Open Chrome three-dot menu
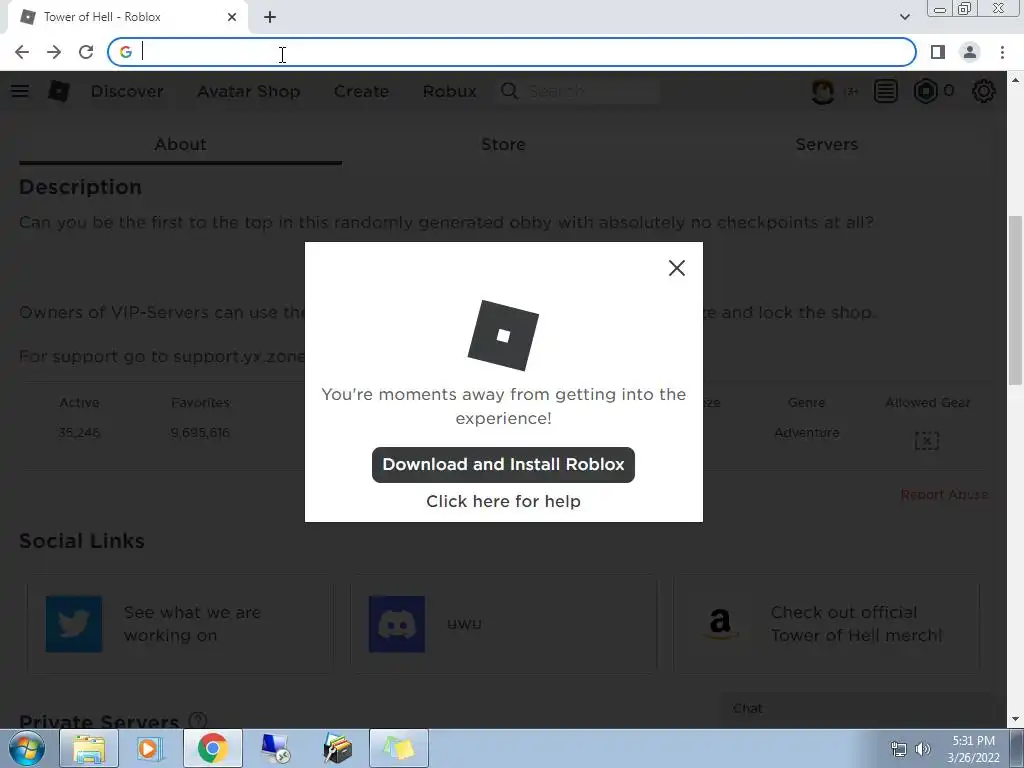 tap(1002, 52)
